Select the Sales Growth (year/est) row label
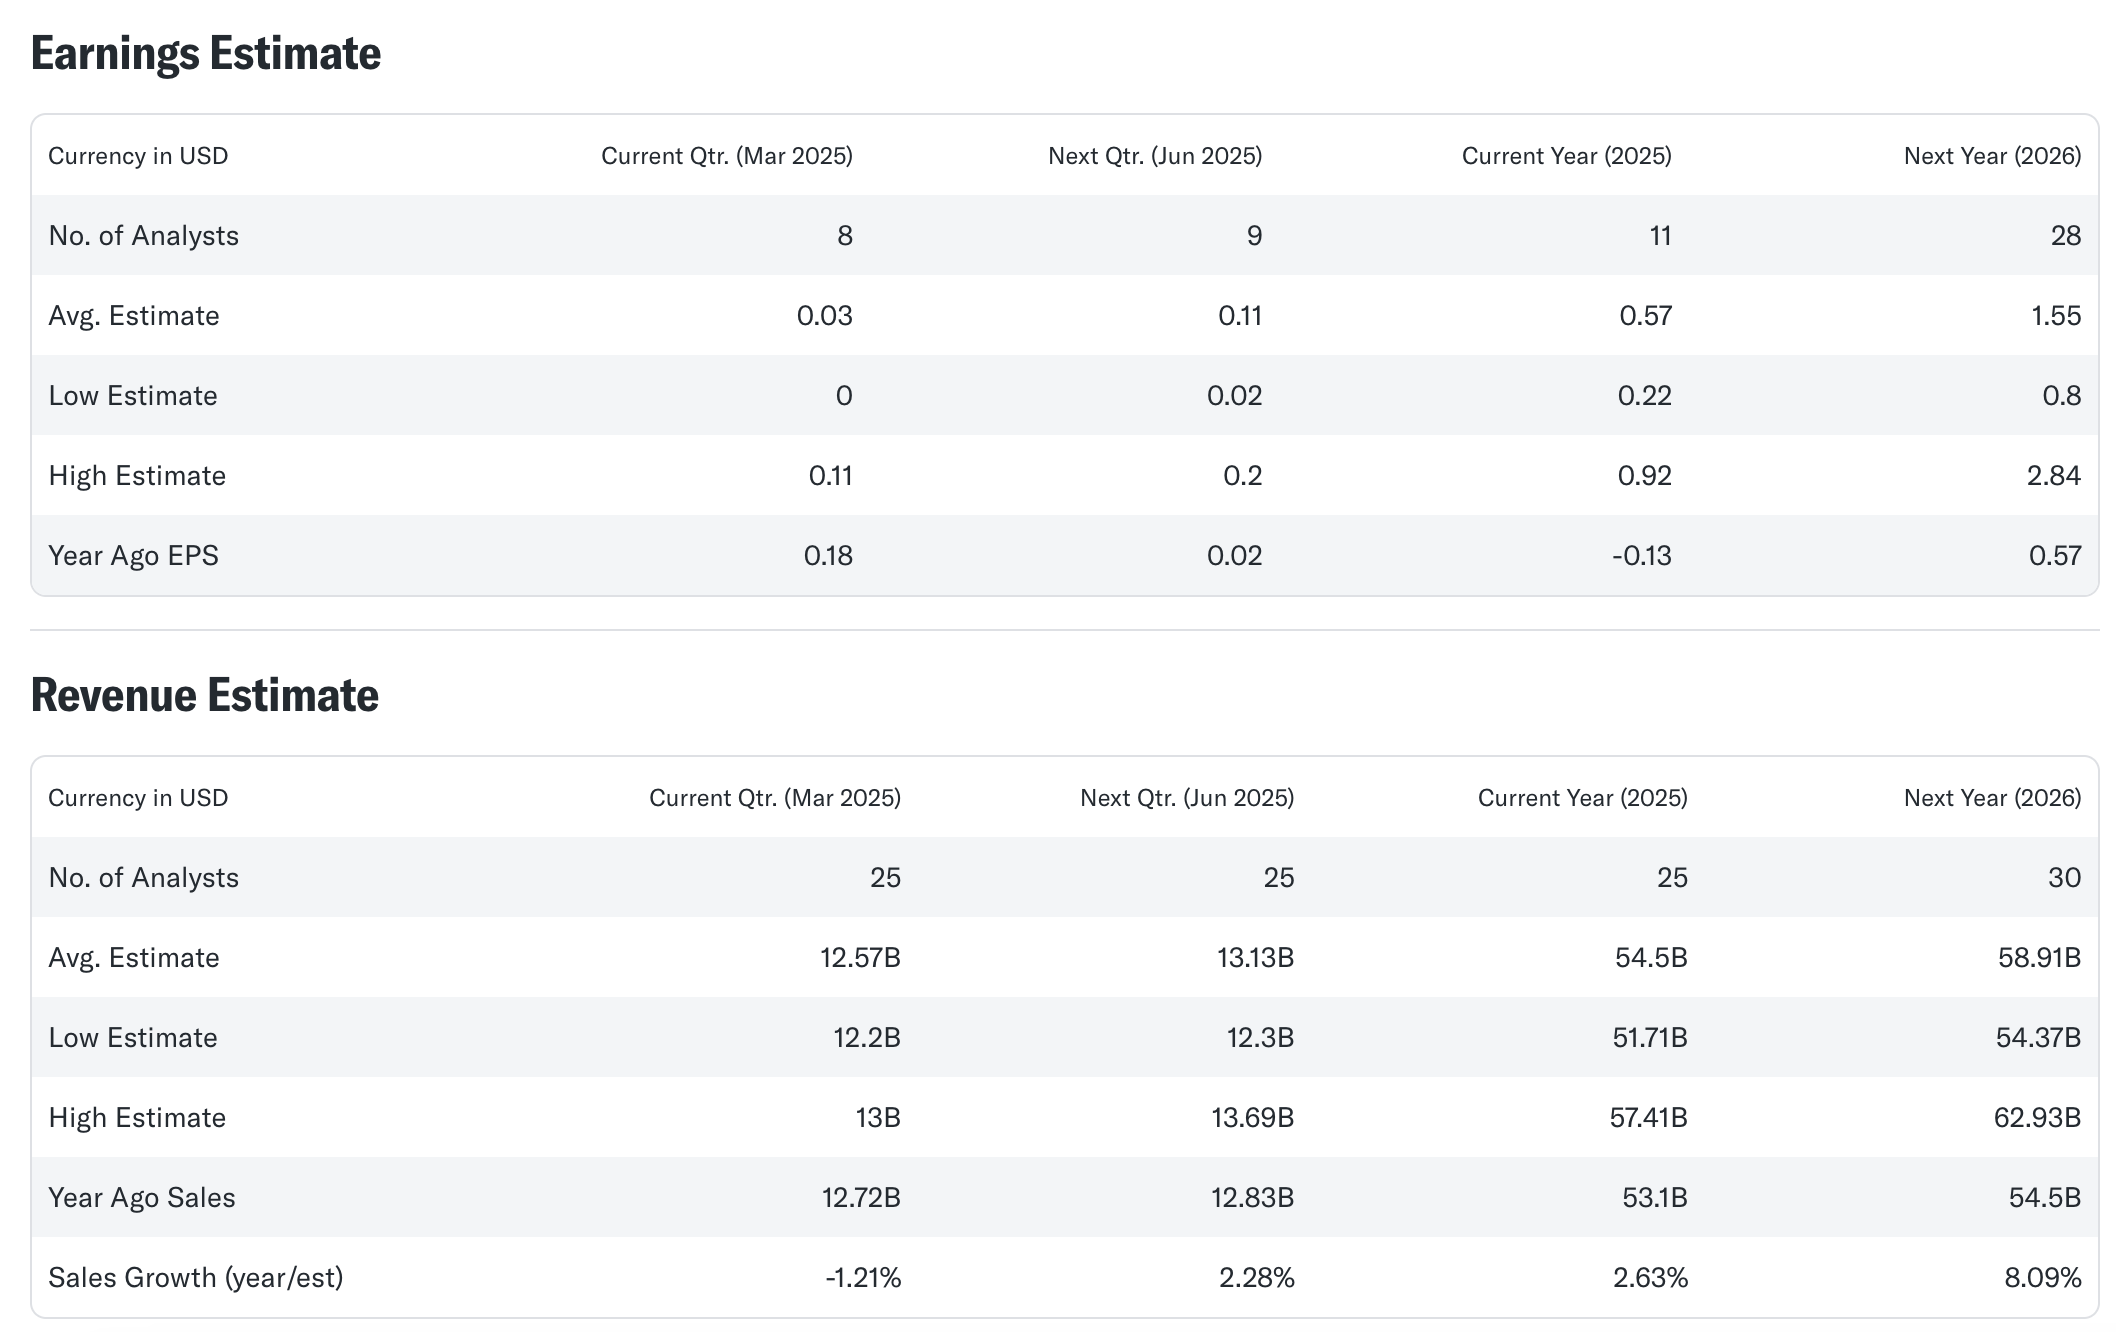2116x1332 pixels. click(195, 1278)
